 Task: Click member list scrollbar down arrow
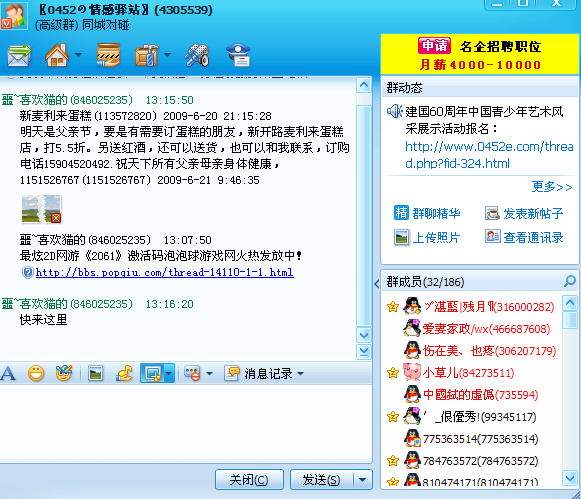point(570,478)
